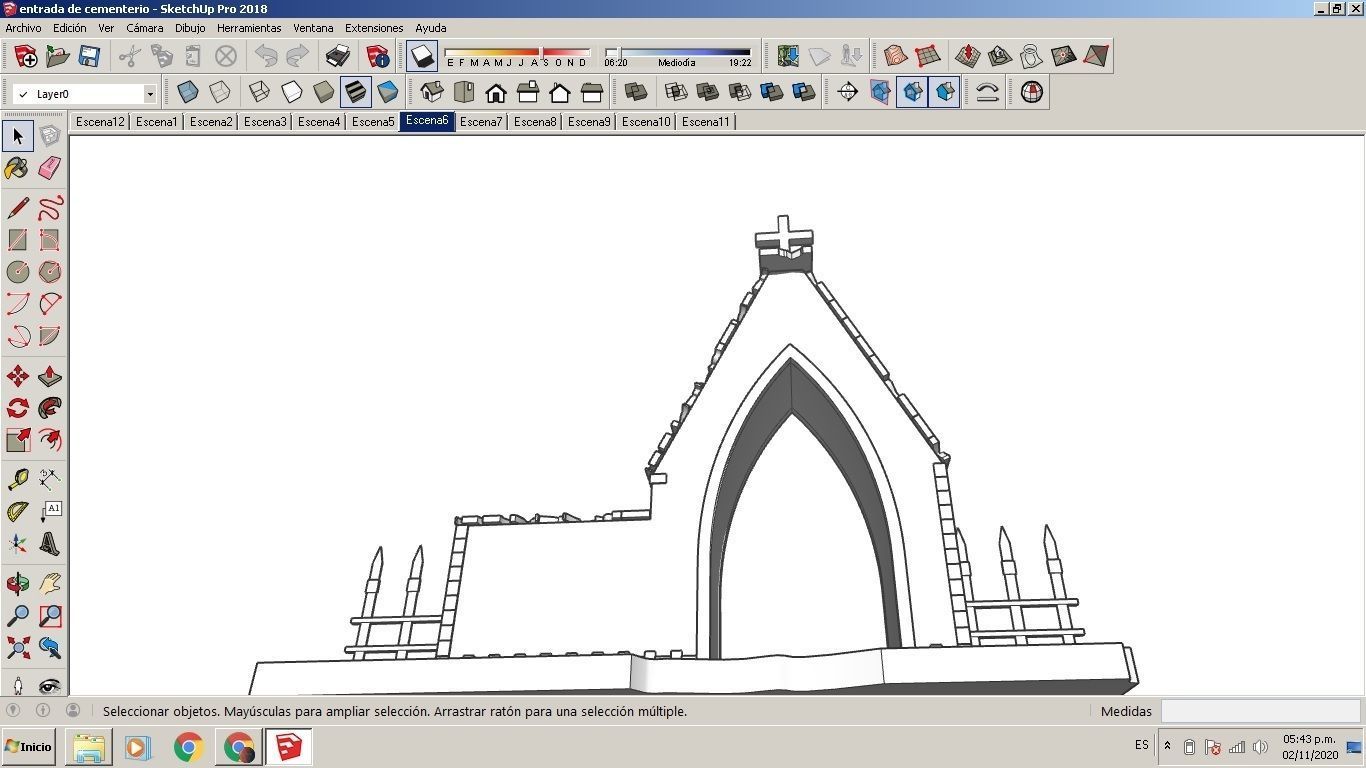The height and width of the screenshot is (768, 1366).
Task: Switch to Wireframe style
Action: (259, 93)
